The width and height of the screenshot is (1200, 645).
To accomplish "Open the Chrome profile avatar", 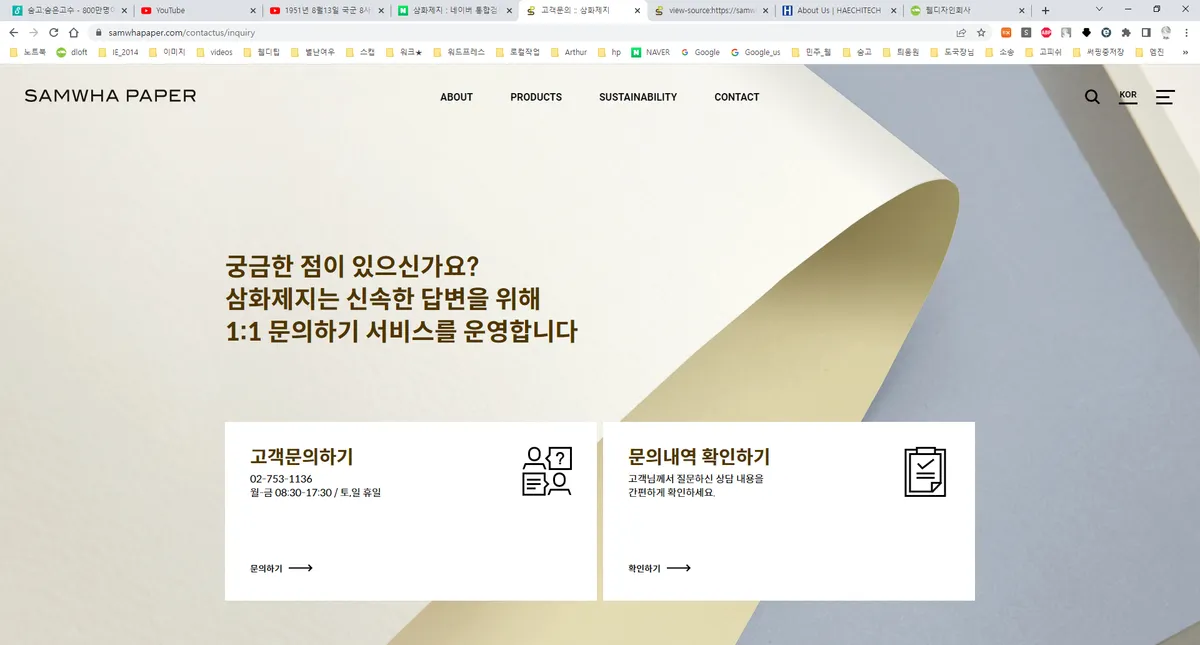I will click(x=1166, y=32).
